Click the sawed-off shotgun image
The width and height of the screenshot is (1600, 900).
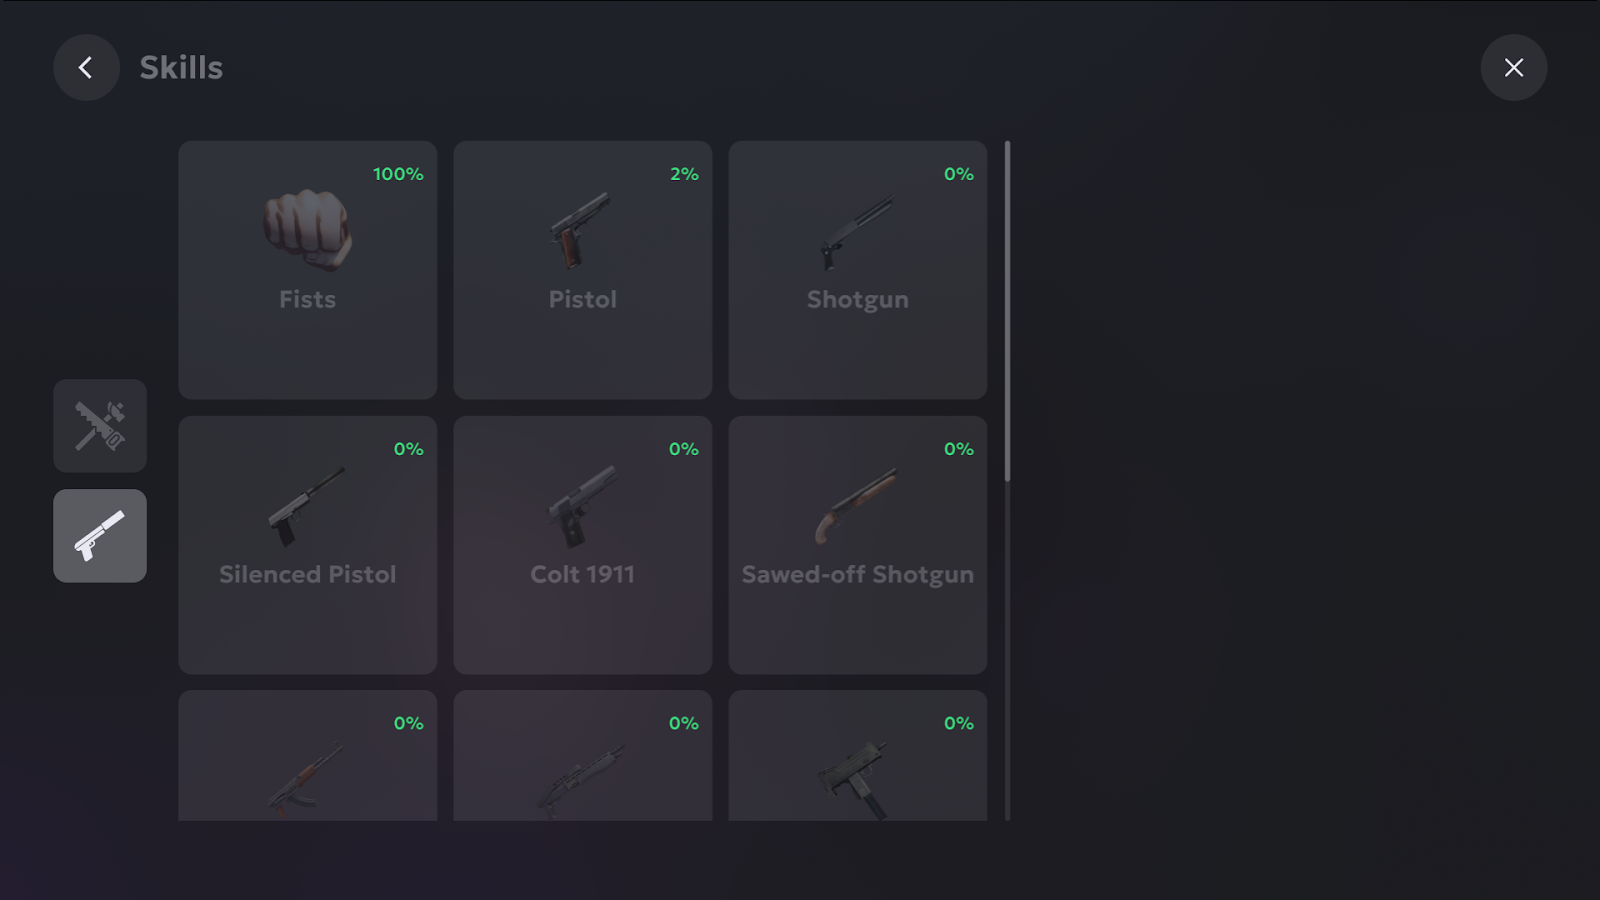[856, 506]
